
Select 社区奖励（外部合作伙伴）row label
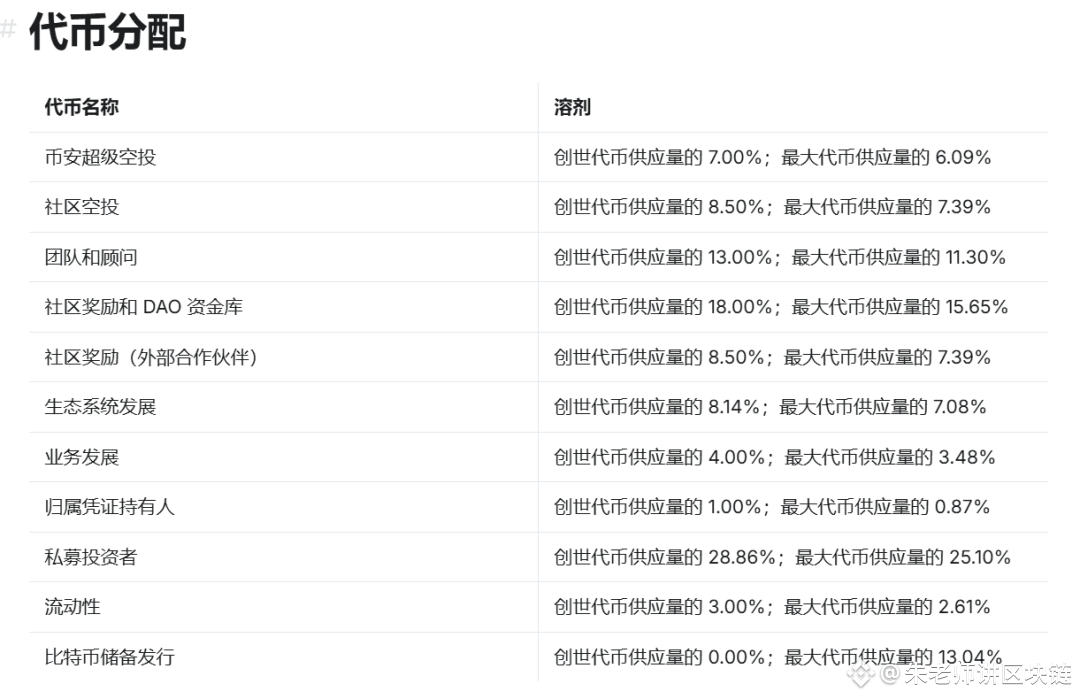pos(151,357)
